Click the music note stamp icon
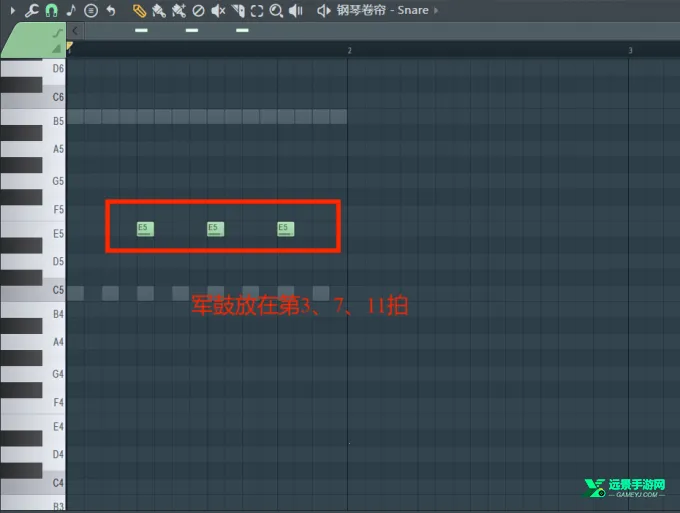680x513 pixels. (71, 10)
